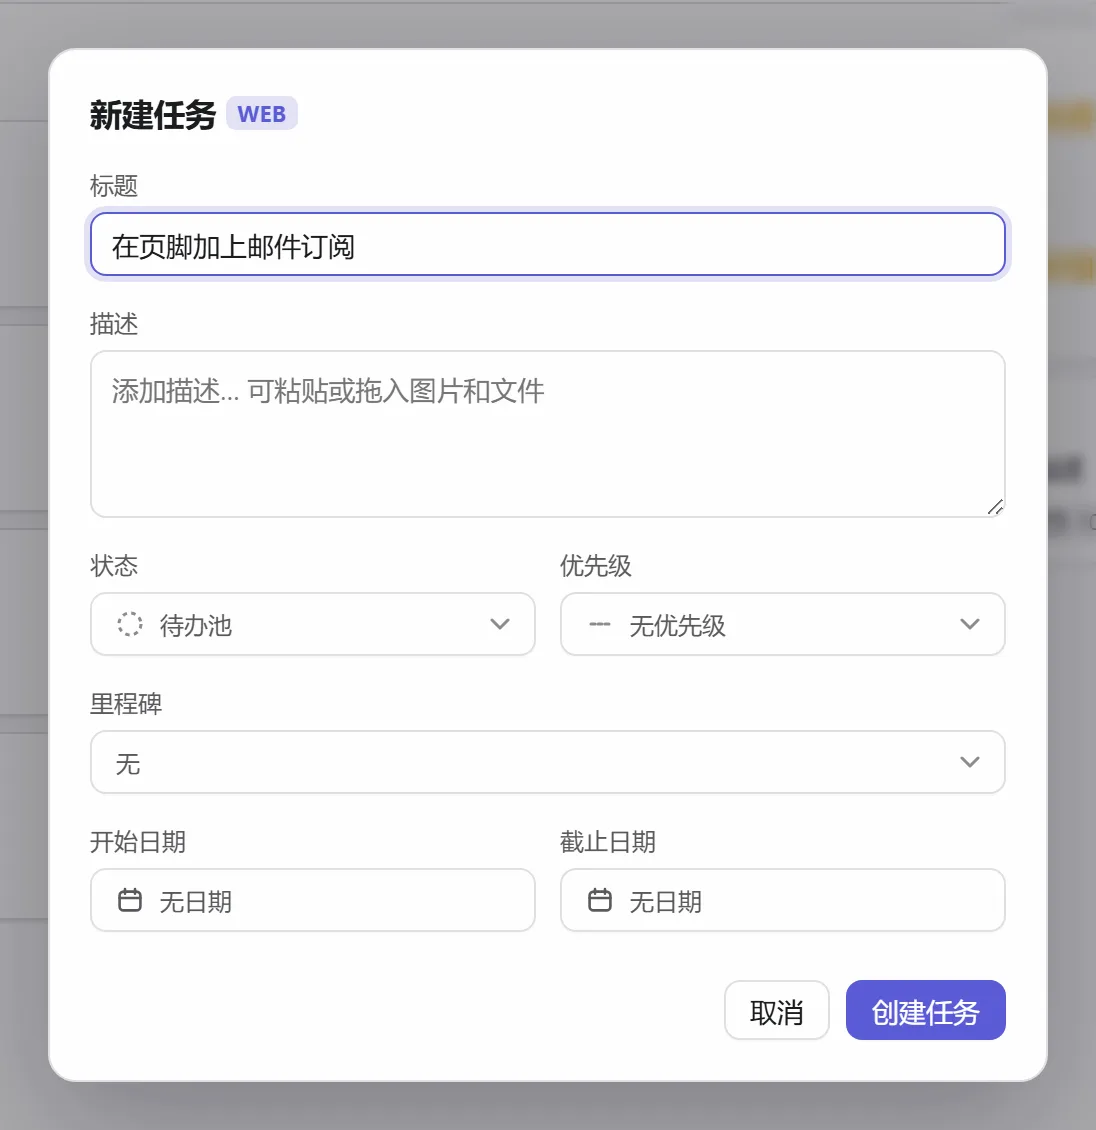Click the WEB project badge
The height and width of the screenshot is (1130, 1096).
coord(262,114)
